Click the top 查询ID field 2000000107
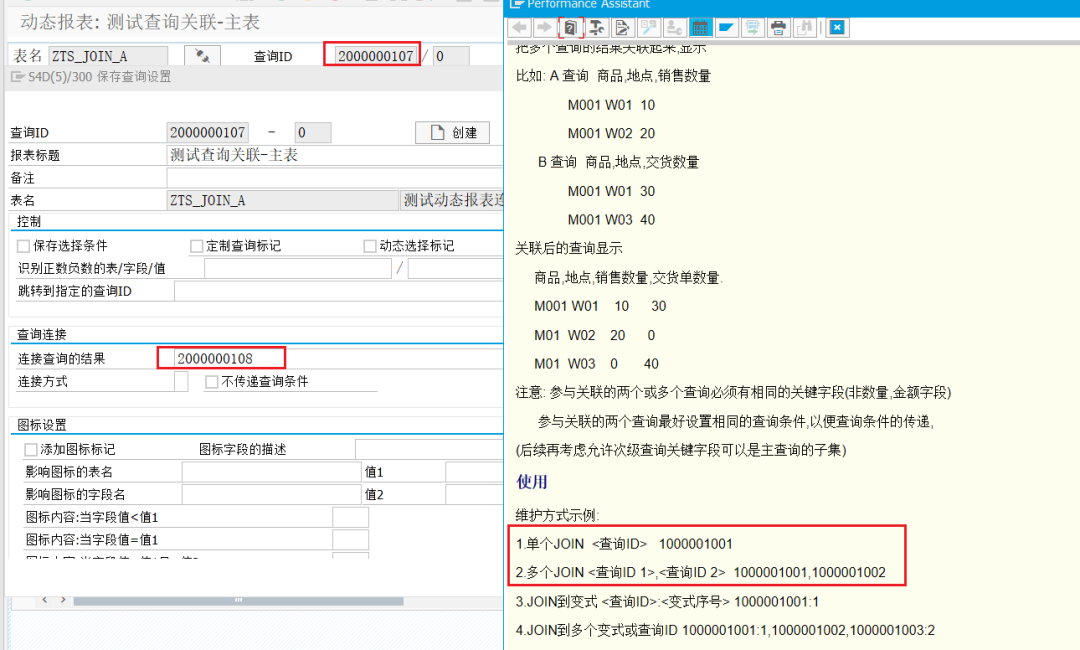1080x650 pixels. coord(376,56)
